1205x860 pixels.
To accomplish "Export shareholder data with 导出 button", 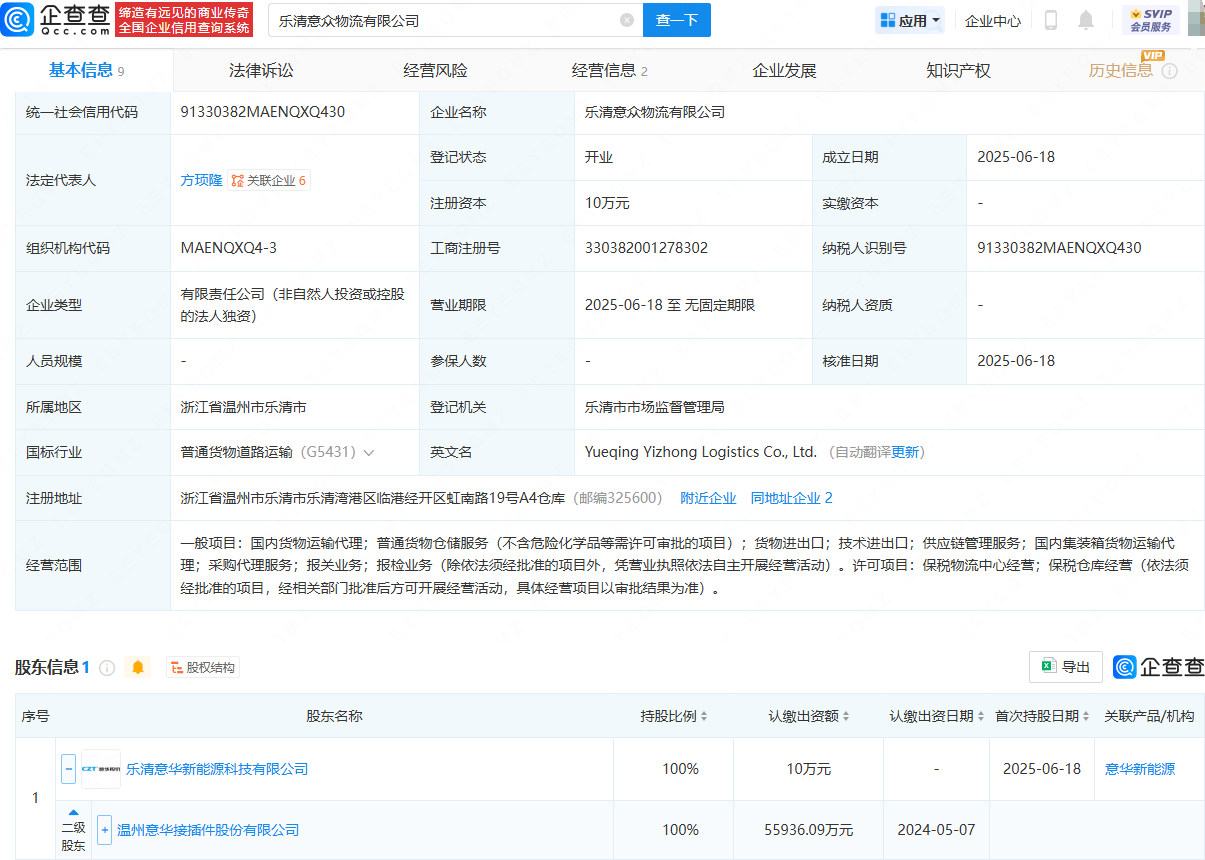I will coord(1066,667).
